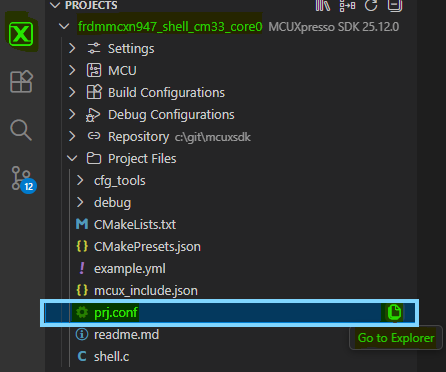Open the Extensions view in activity bar
Image resolution: width=446 pixels, height=372 pixels.
[x=21, y=81]
